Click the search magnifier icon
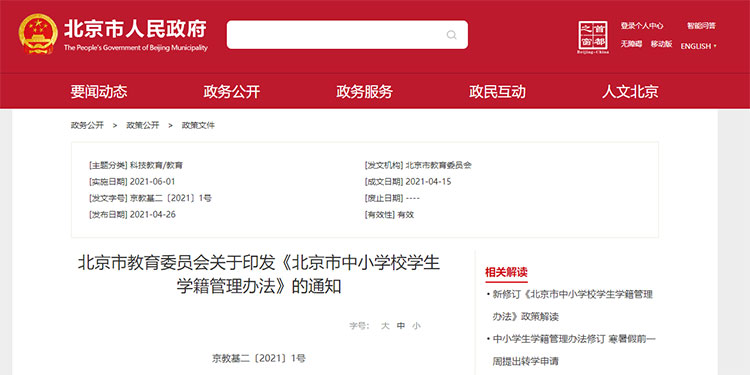The image size is (750, 375). [x=451, y=35]
